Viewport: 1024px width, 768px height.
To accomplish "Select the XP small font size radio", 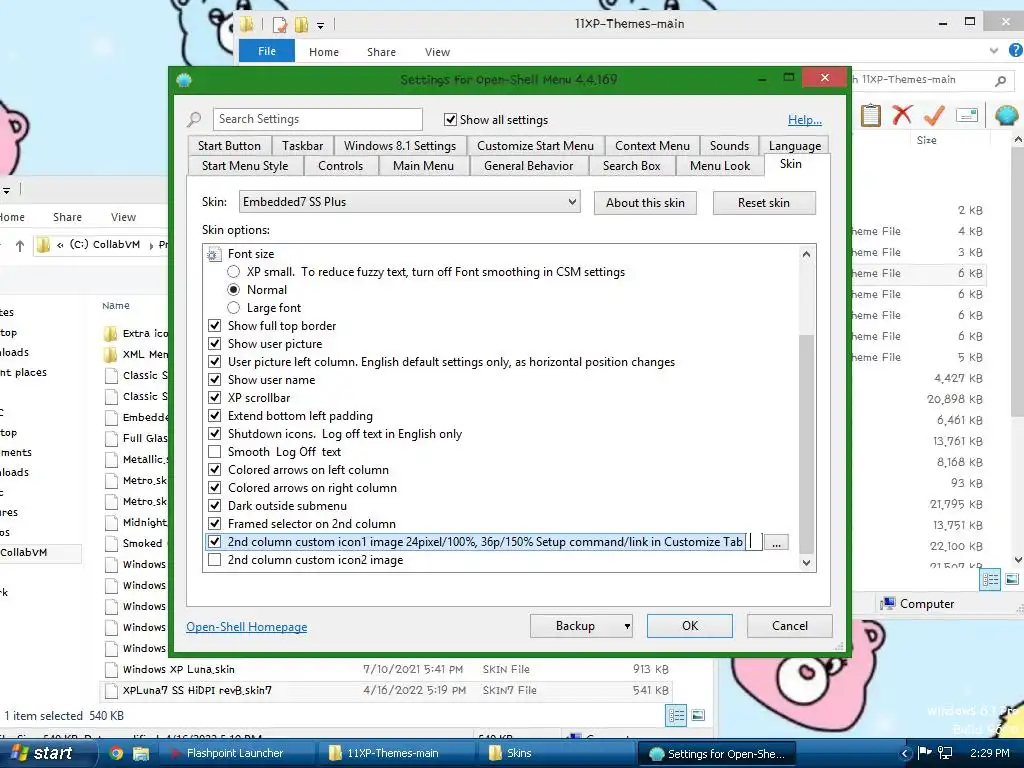I will coord(233,272).
